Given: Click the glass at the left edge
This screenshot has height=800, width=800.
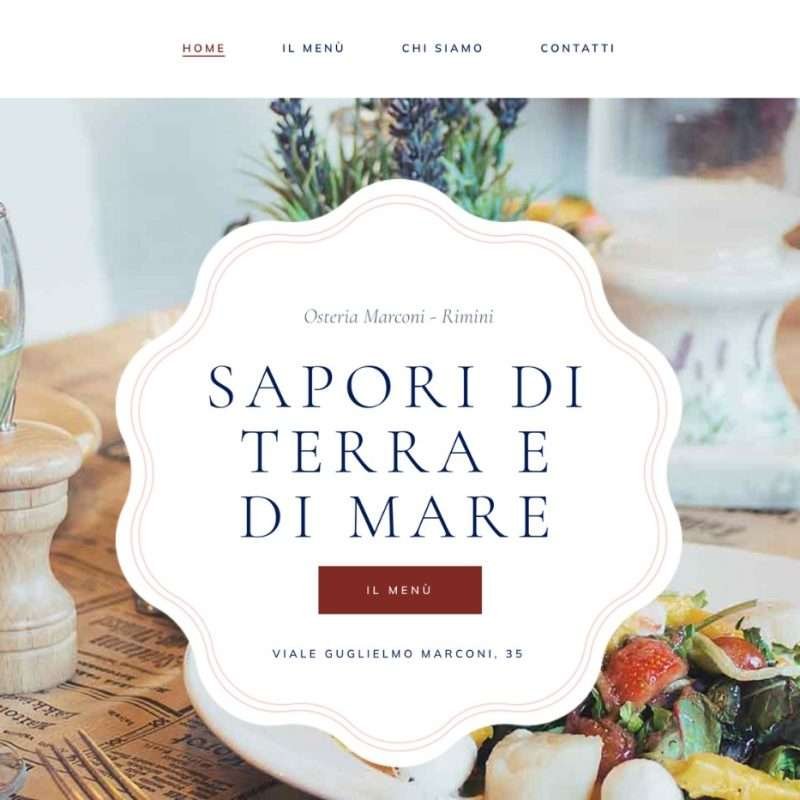Looking at the screenshot, I should coord(10,316).
